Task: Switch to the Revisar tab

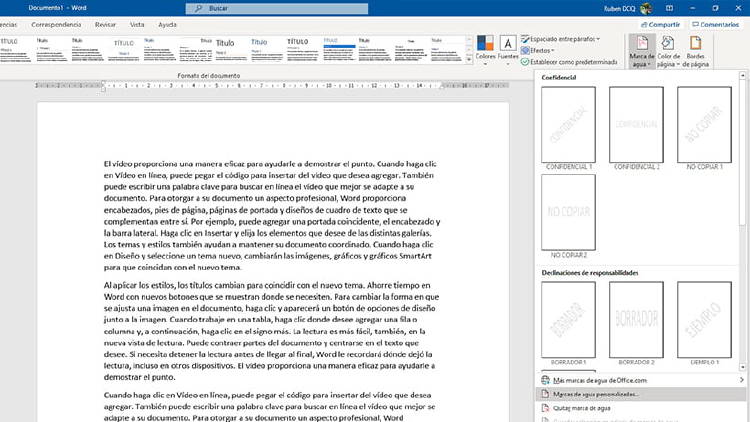Action: [x=106, y=22]
